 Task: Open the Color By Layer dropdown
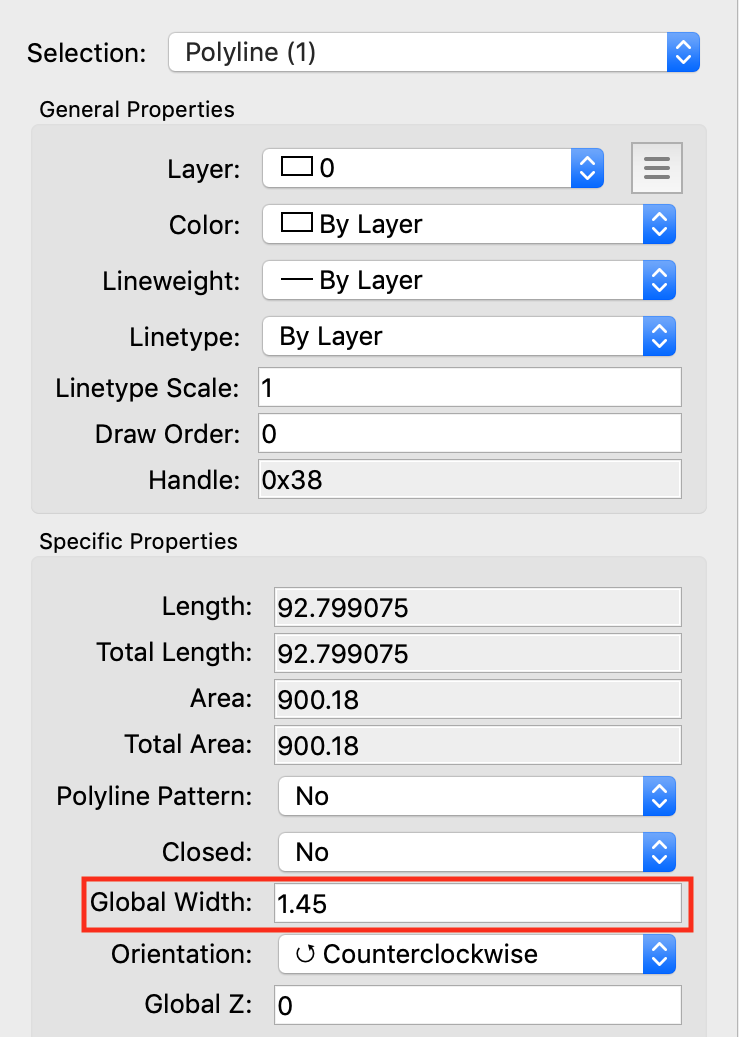coord(469,225)
